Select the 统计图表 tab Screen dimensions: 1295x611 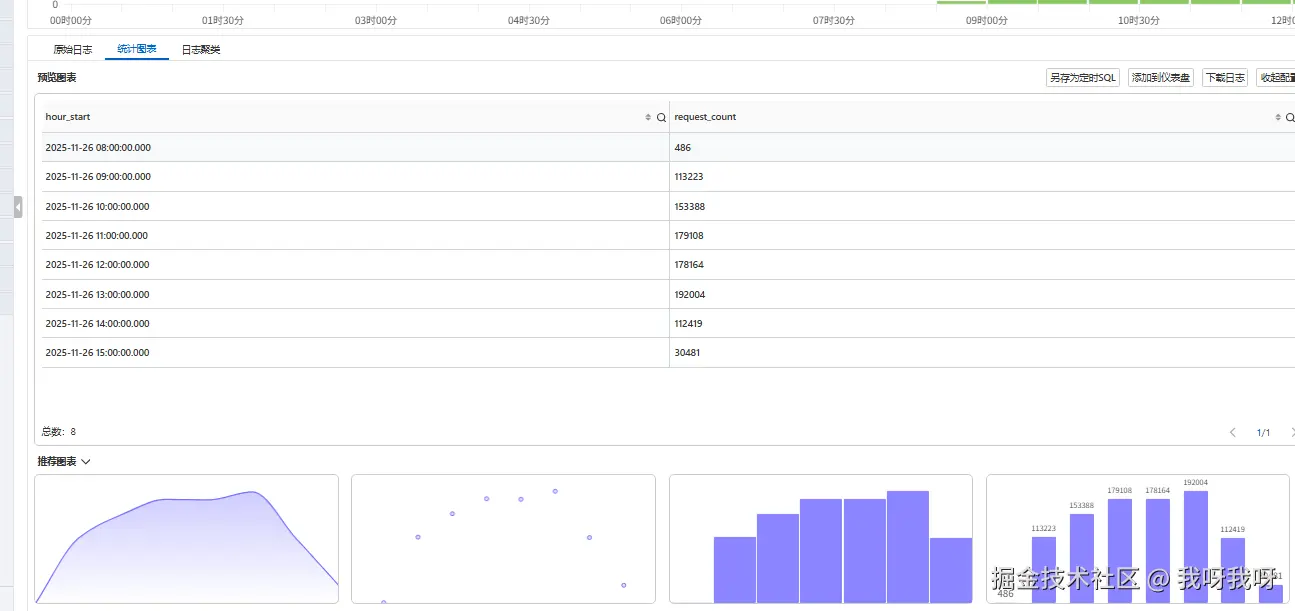[137, 49]
